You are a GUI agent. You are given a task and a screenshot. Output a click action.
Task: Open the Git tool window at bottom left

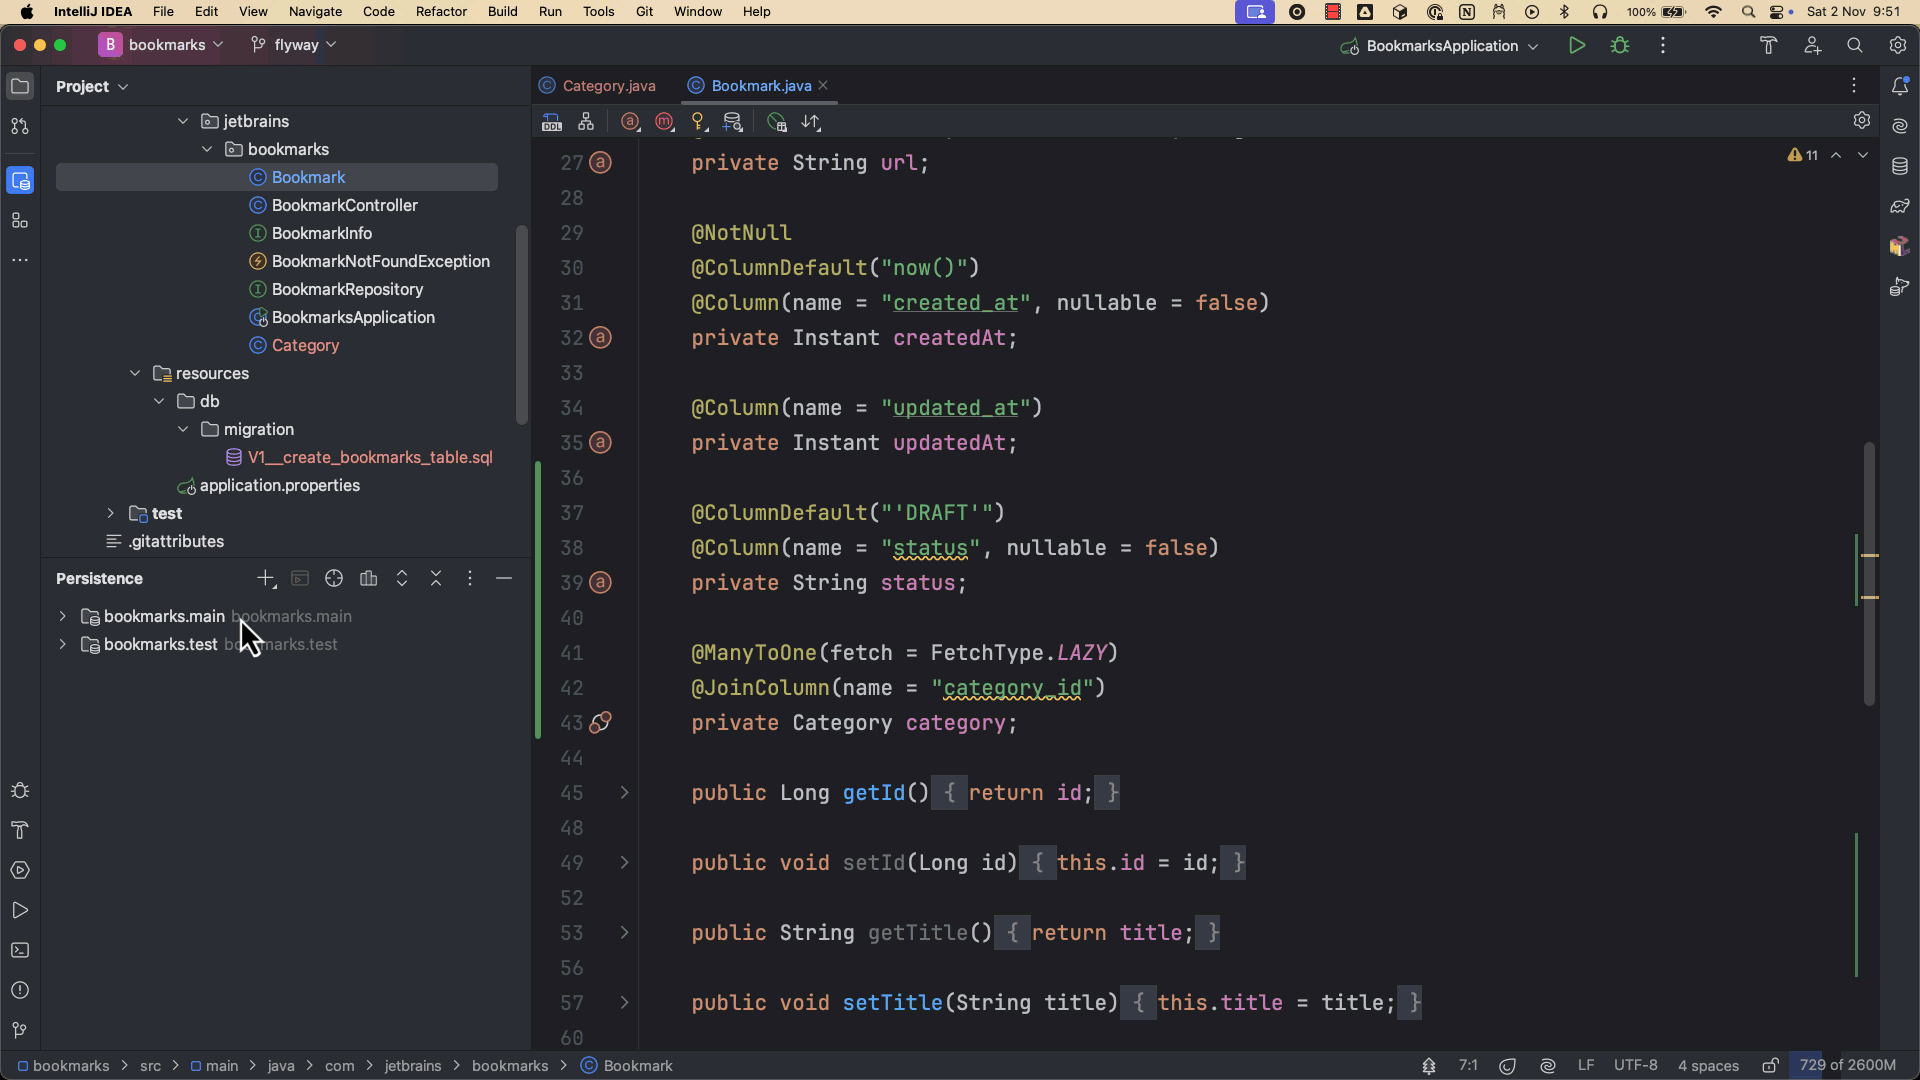click(20, 1030)
